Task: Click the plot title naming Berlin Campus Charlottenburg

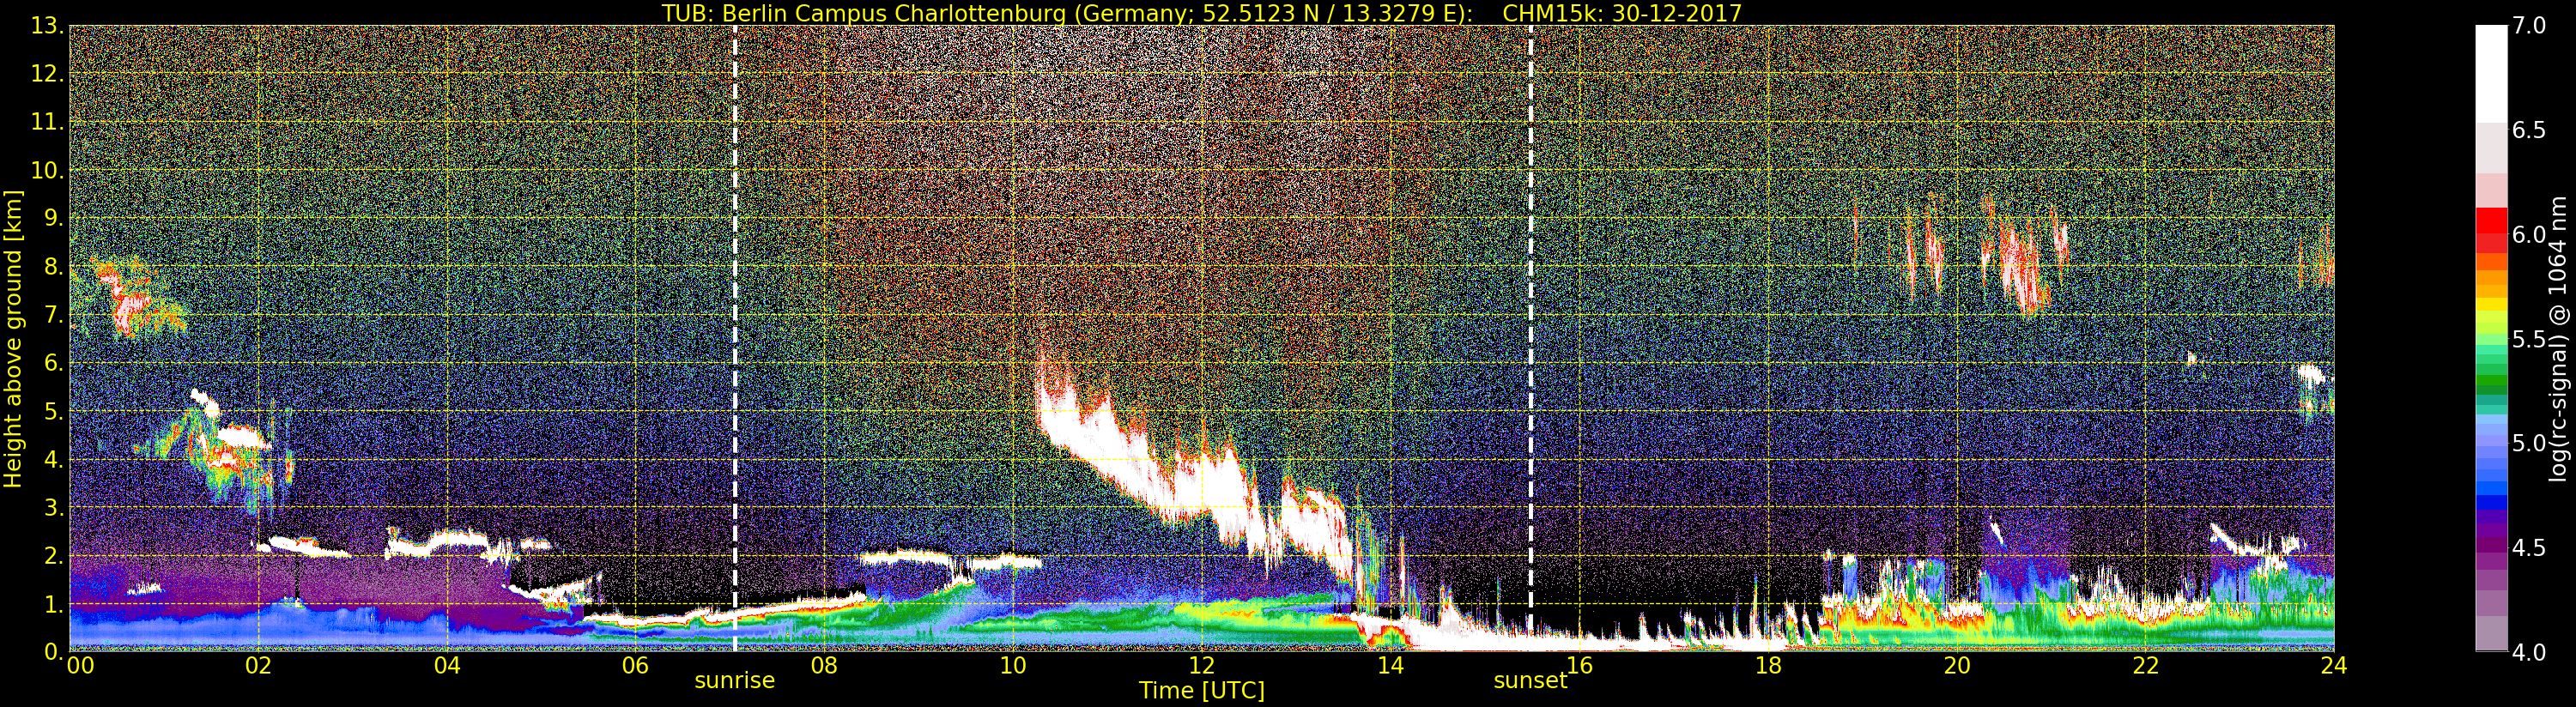Action: pos(1201,13)
